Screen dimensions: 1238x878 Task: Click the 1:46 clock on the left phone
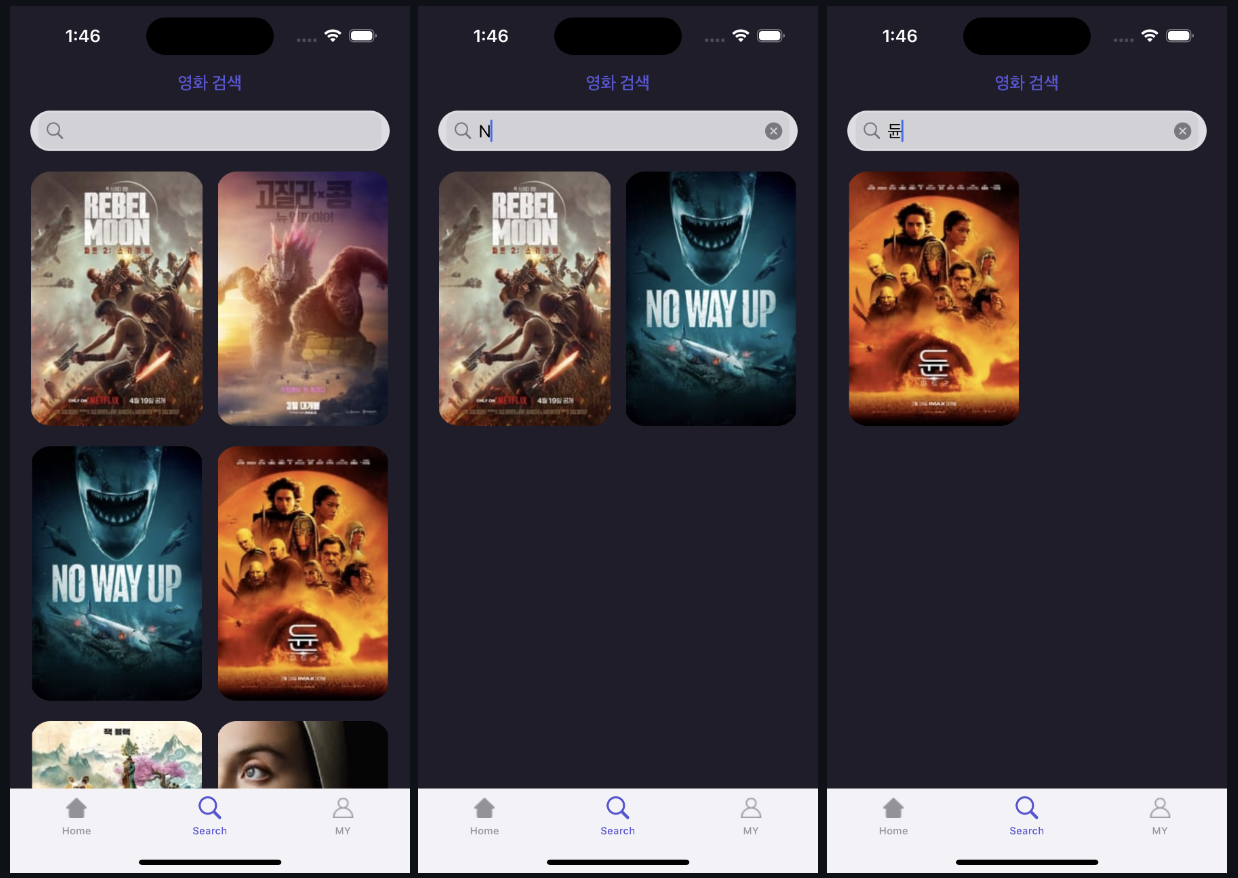[83, 36]
